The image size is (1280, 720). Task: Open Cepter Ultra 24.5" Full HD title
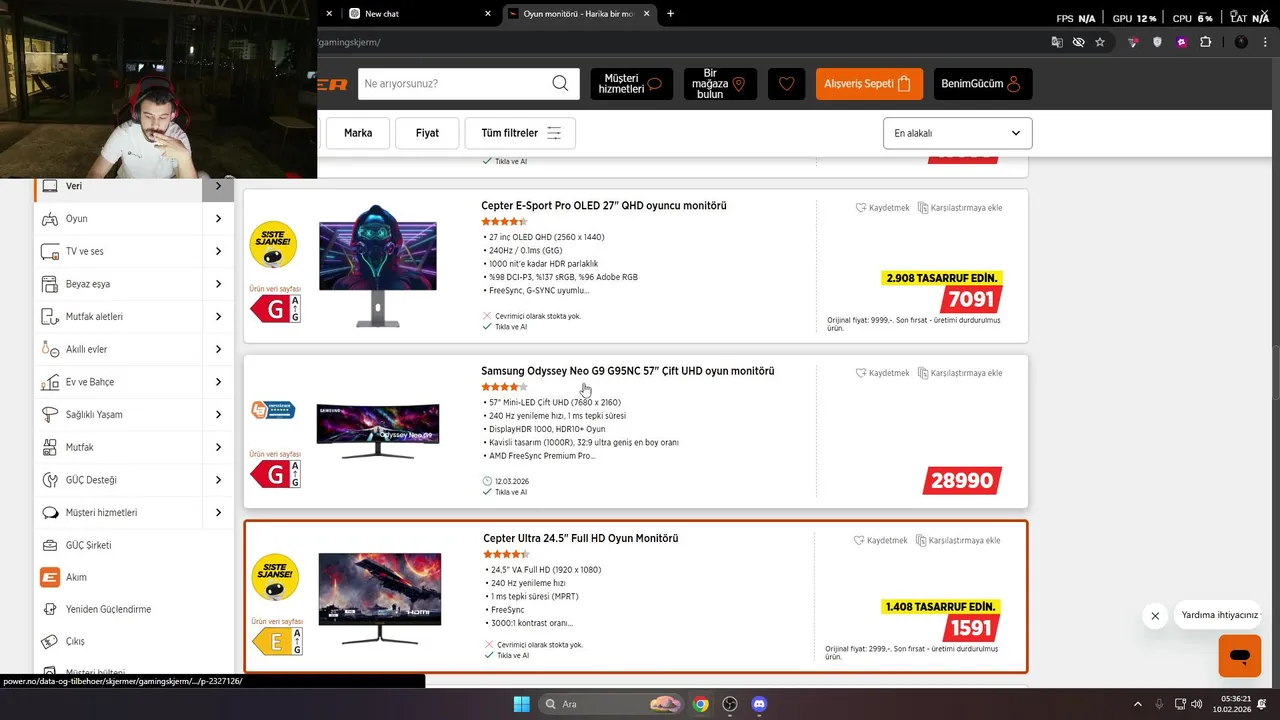[581, 538]
